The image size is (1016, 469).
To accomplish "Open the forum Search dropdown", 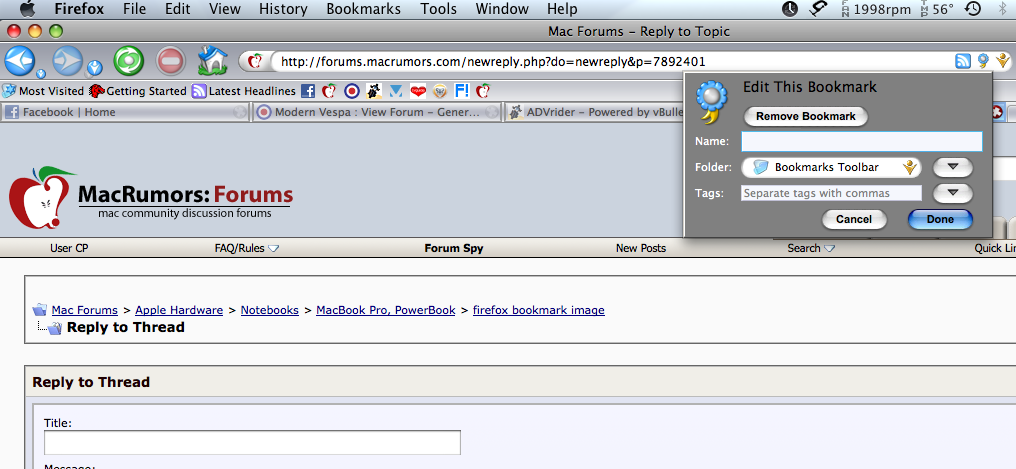I will (x=811, y=248).
